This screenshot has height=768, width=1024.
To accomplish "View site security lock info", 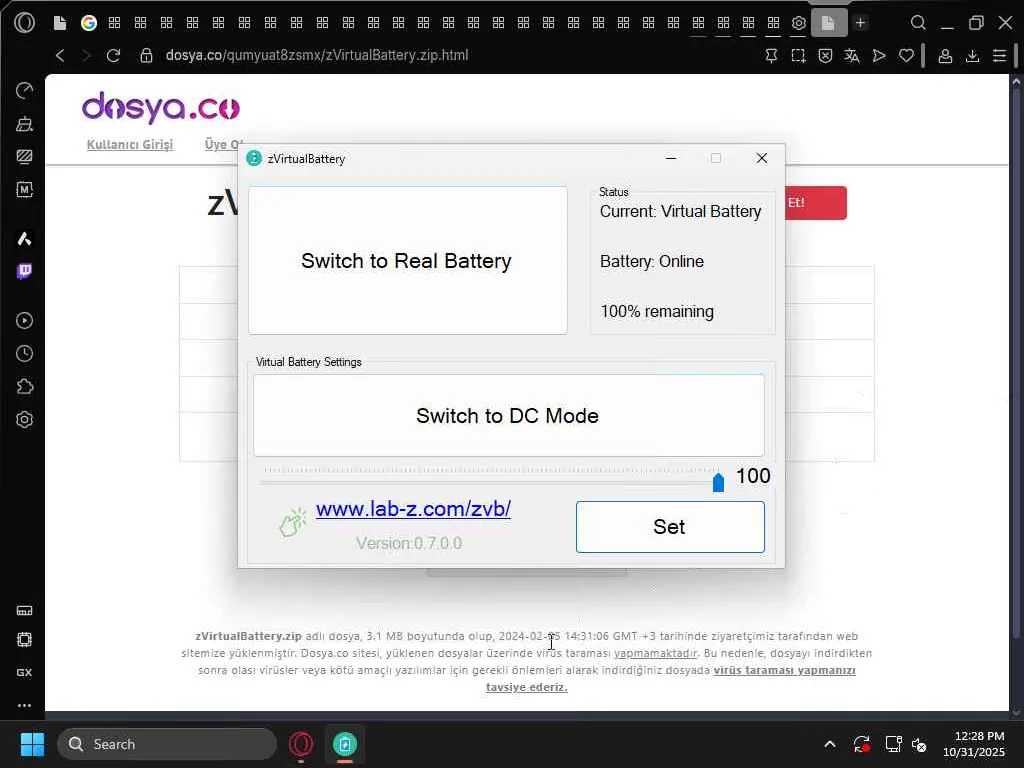I will coord(146,56).
